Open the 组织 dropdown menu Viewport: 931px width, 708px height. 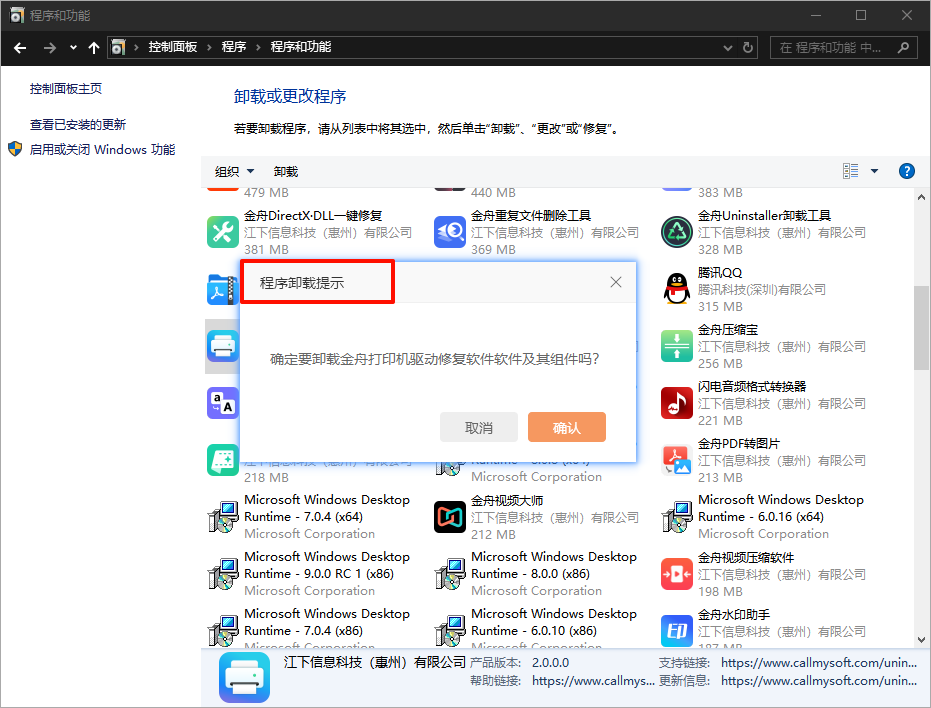coord(234,172)
